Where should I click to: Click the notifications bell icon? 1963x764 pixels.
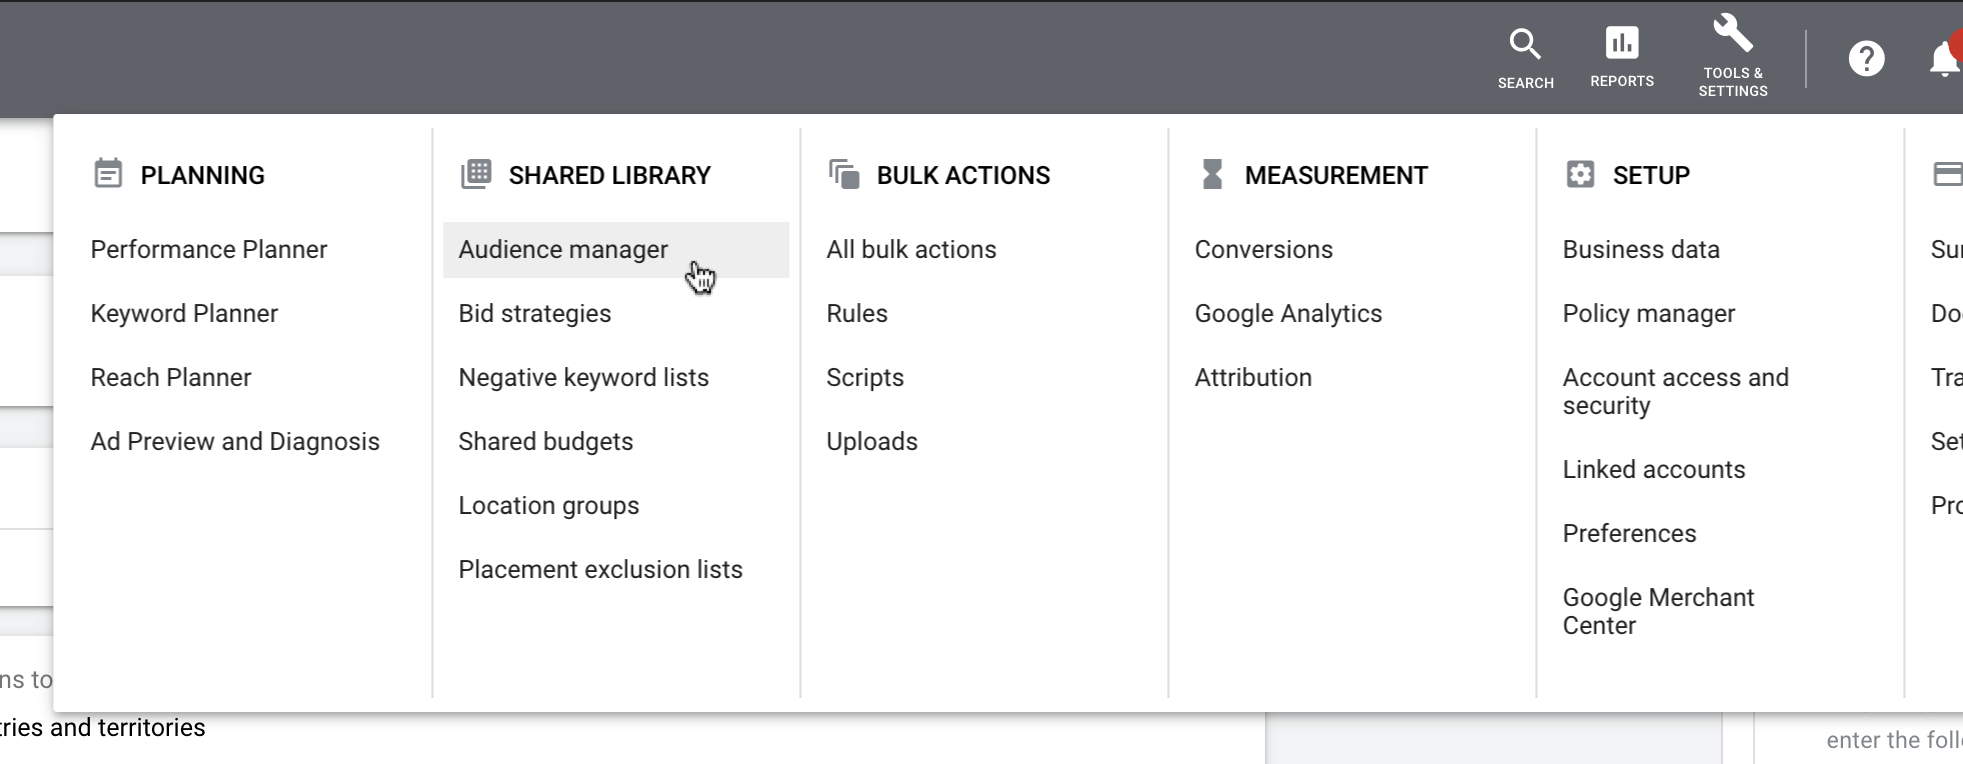[1944, 58]
